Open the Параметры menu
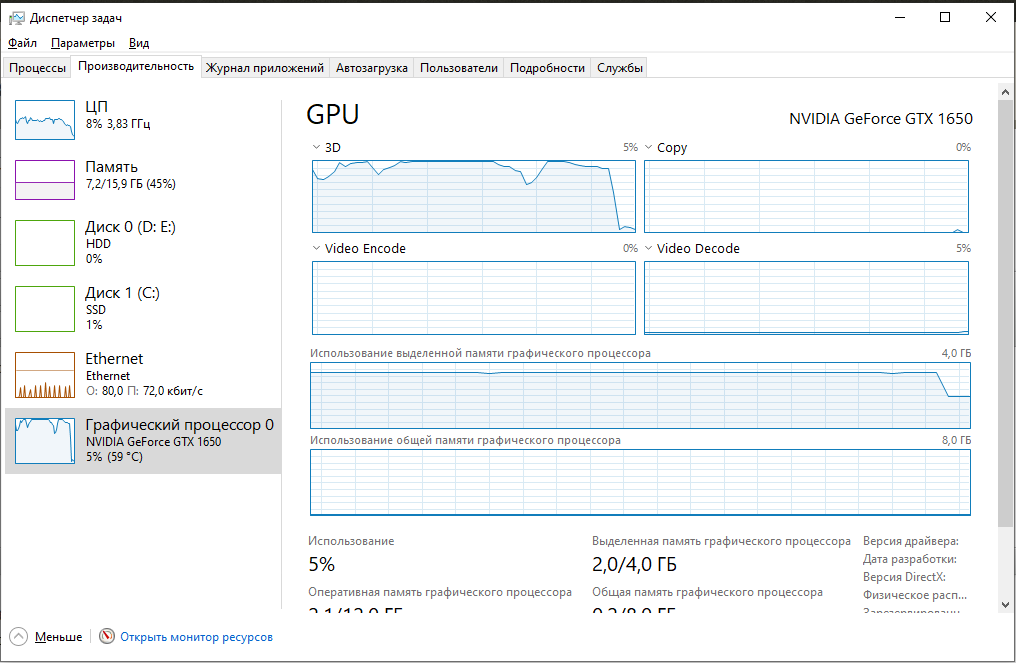The height and width of the screenshot is (663, 1016). point(83,43)
